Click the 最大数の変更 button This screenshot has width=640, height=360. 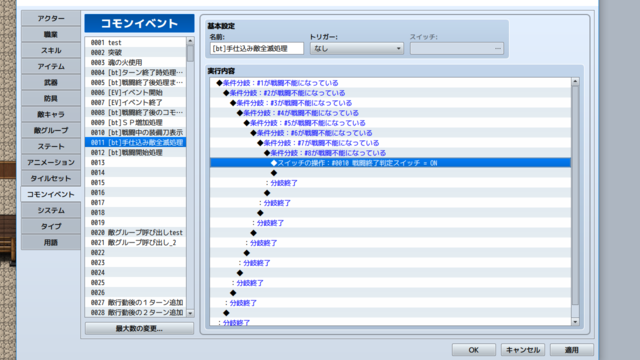click(139, 329)
